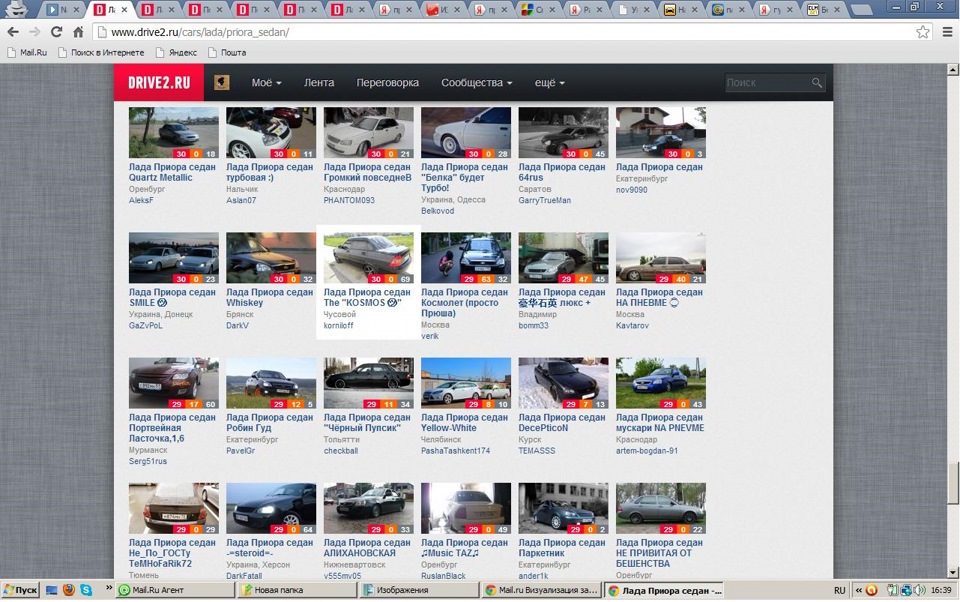Click the browser forward arrow
This screenshot has width=960, height=602.
34,32
